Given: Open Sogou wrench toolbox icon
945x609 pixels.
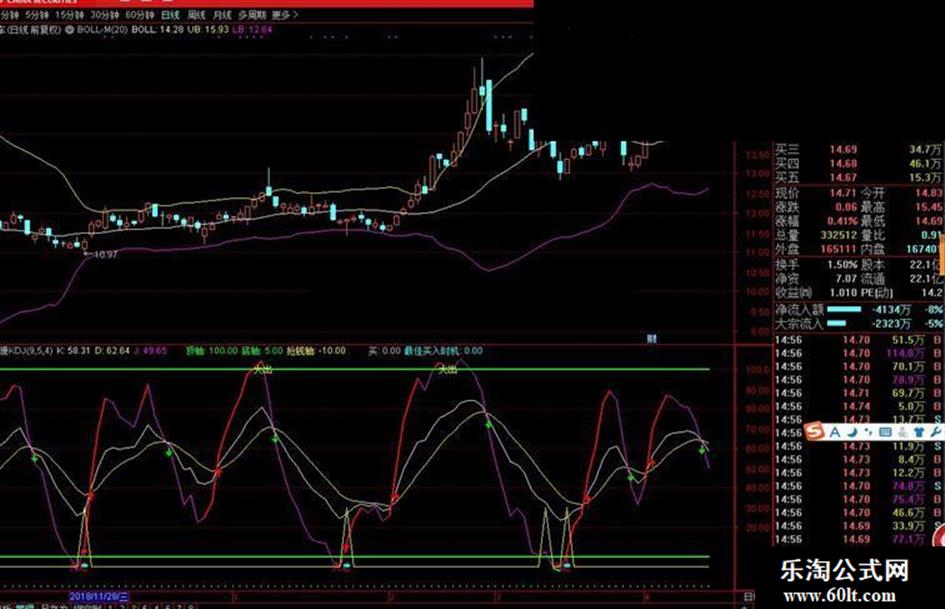Looking at the screenshot, I should coord(935,432).
